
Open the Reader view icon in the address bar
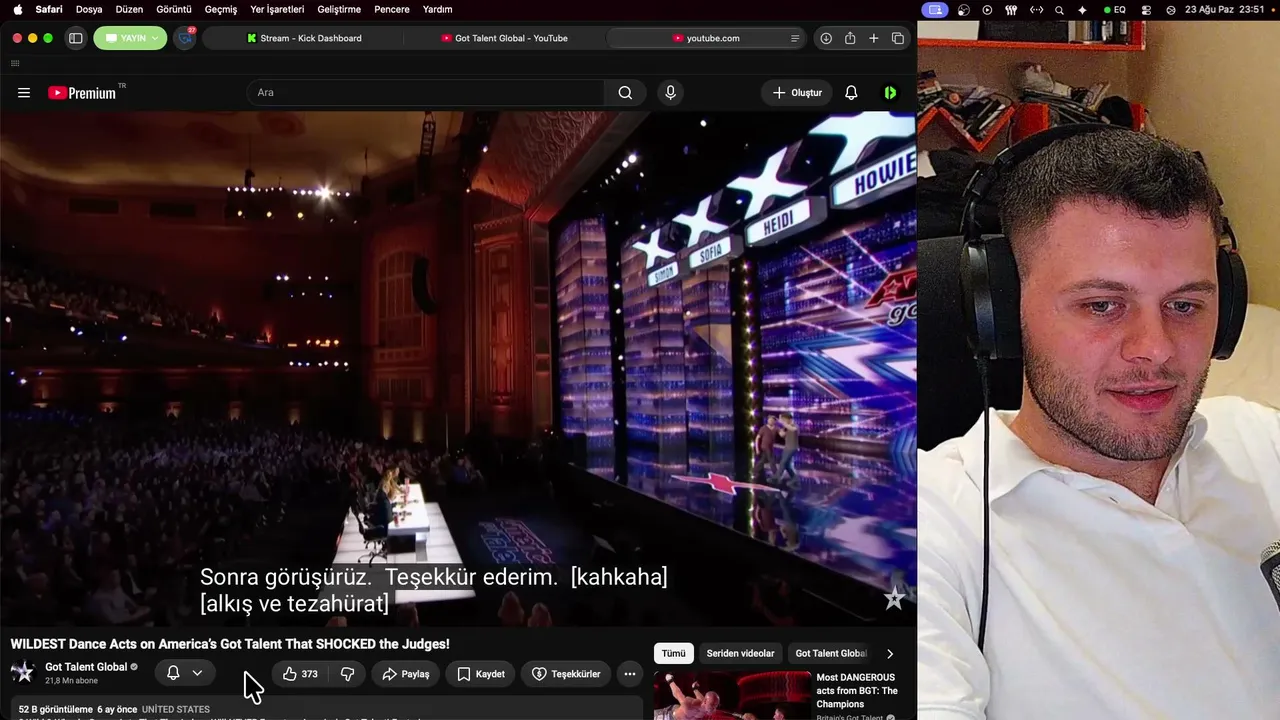point(795,38)
